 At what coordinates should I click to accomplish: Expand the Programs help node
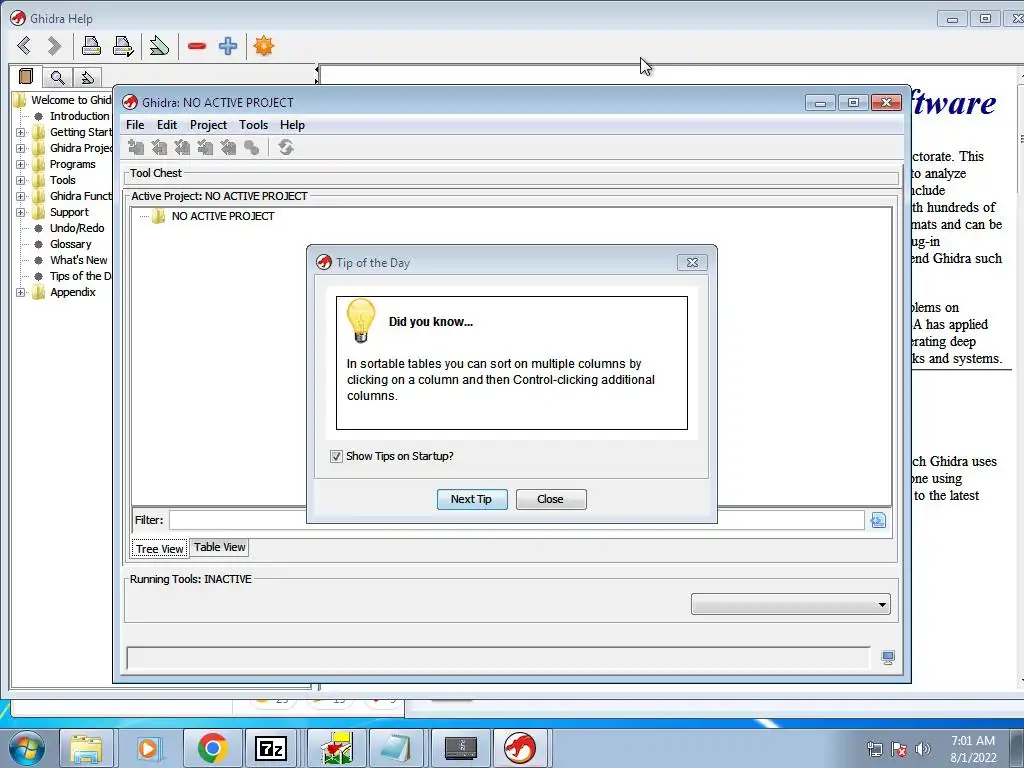20,164
